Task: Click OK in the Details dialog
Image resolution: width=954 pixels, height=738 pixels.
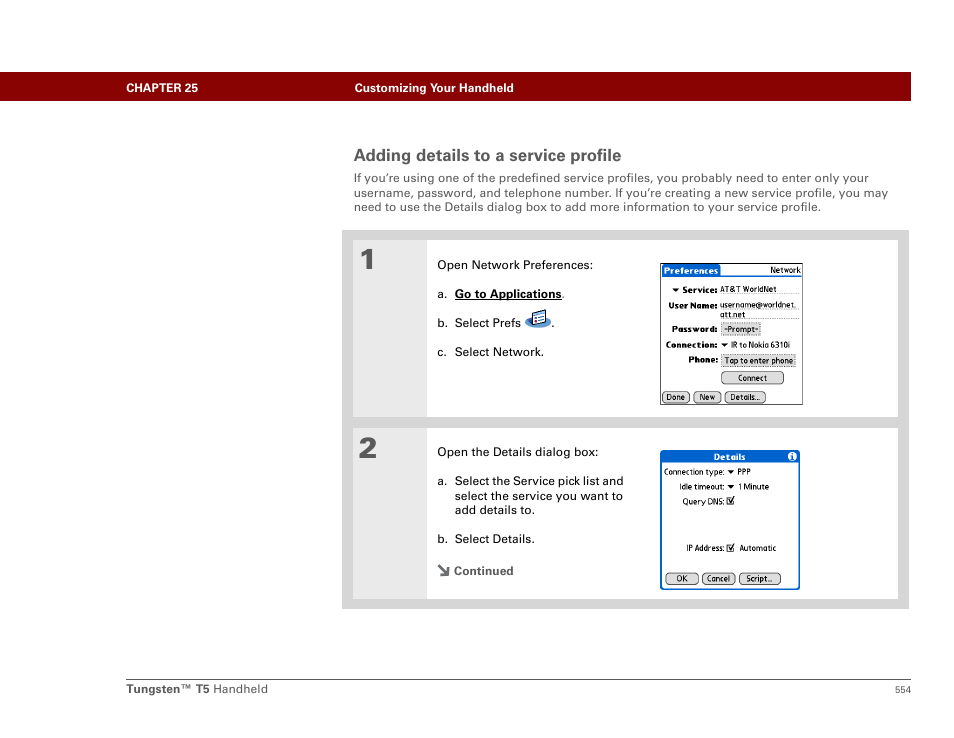Action: (682, 579)
